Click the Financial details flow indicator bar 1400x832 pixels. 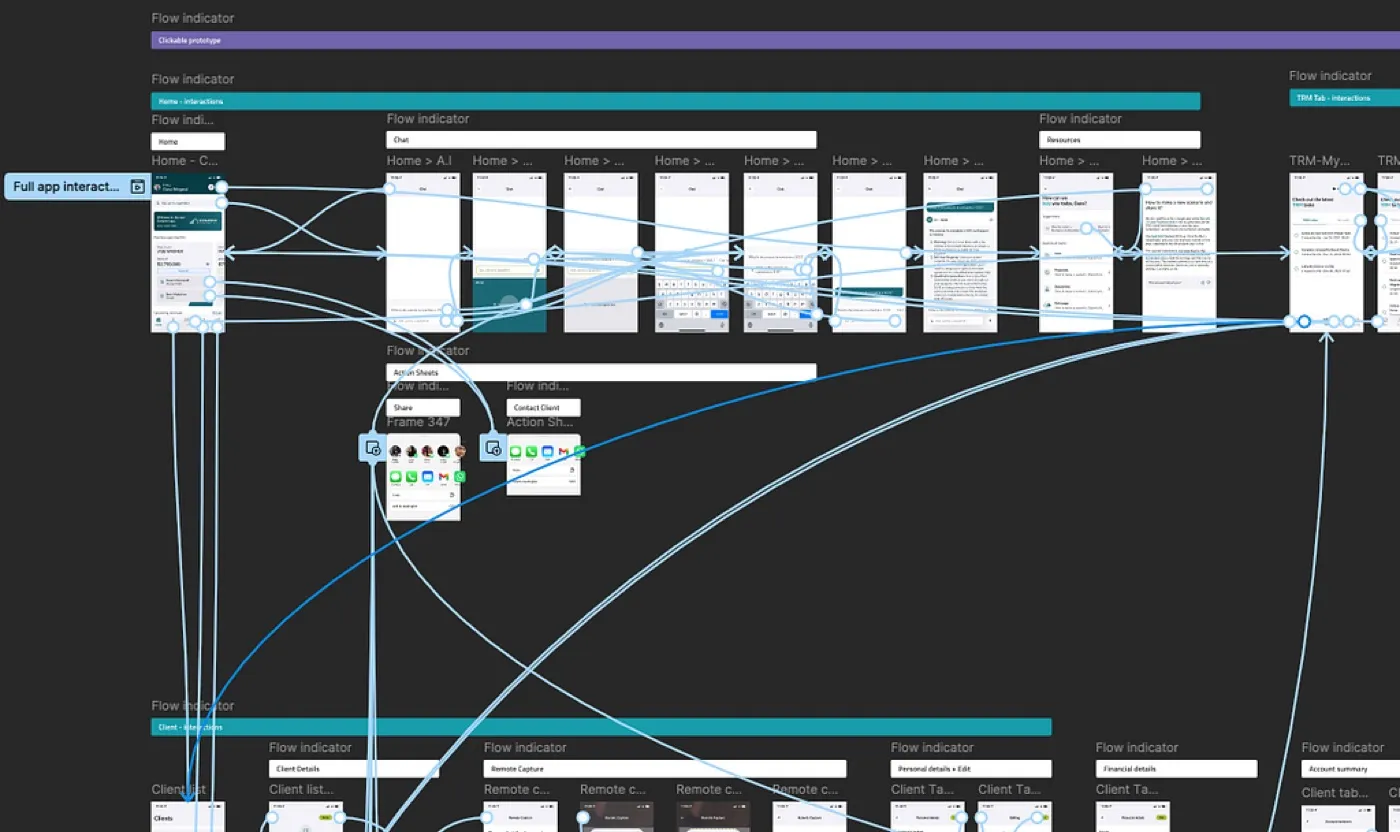[1176, 769]
